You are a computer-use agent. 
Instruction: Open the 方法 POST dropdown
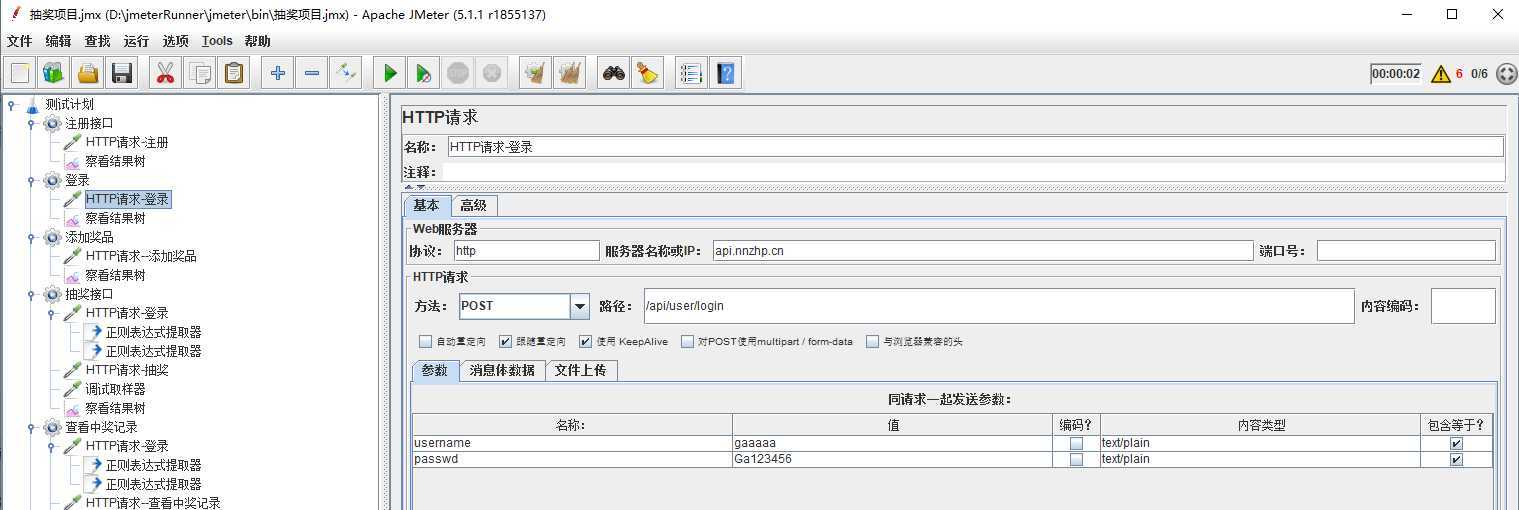pos(580,306)
